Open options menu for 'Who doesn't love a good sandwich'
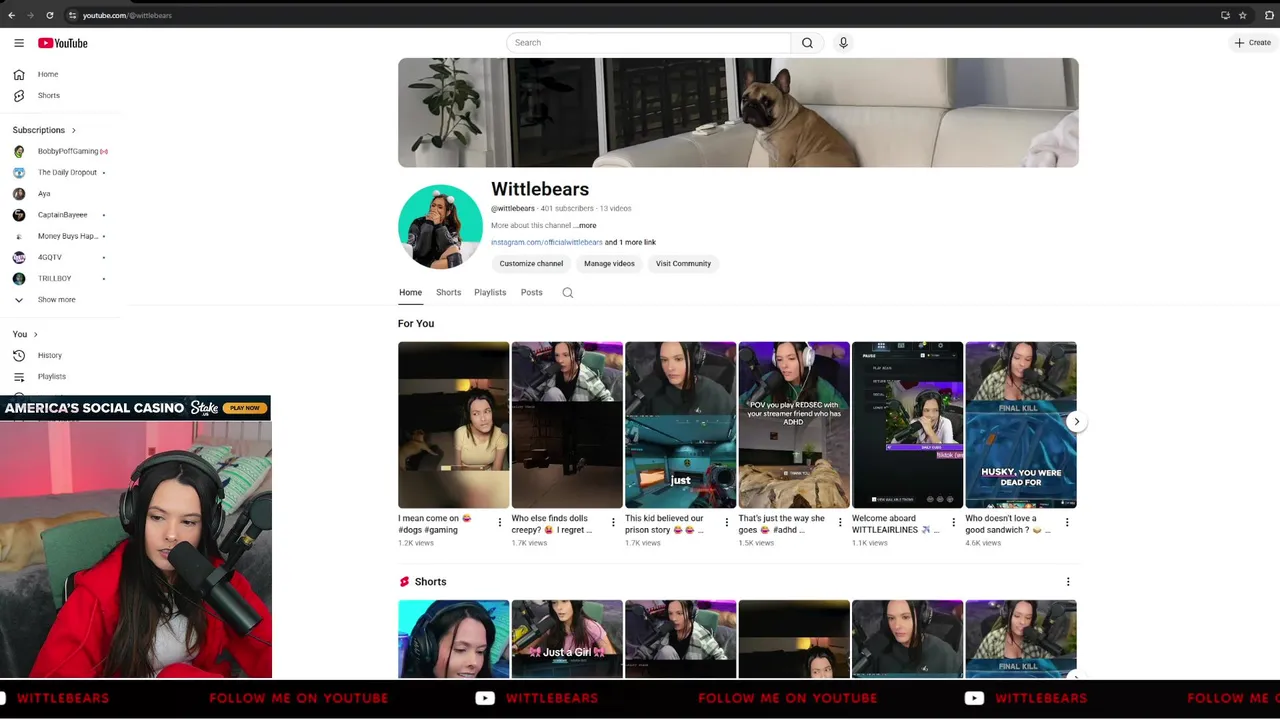 click(x=1067, y=522)
